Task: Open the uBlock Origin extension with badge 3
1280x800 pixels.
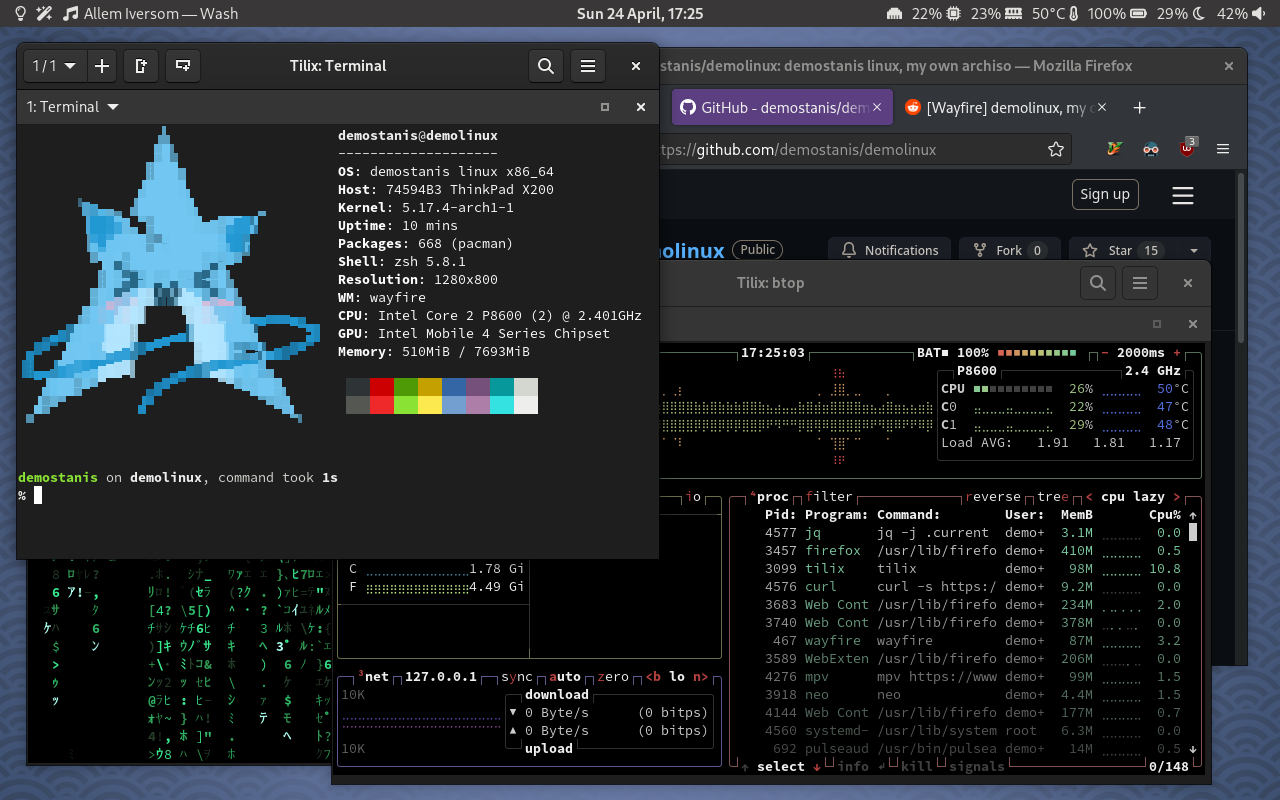Action: click(x=1186, y=149)
